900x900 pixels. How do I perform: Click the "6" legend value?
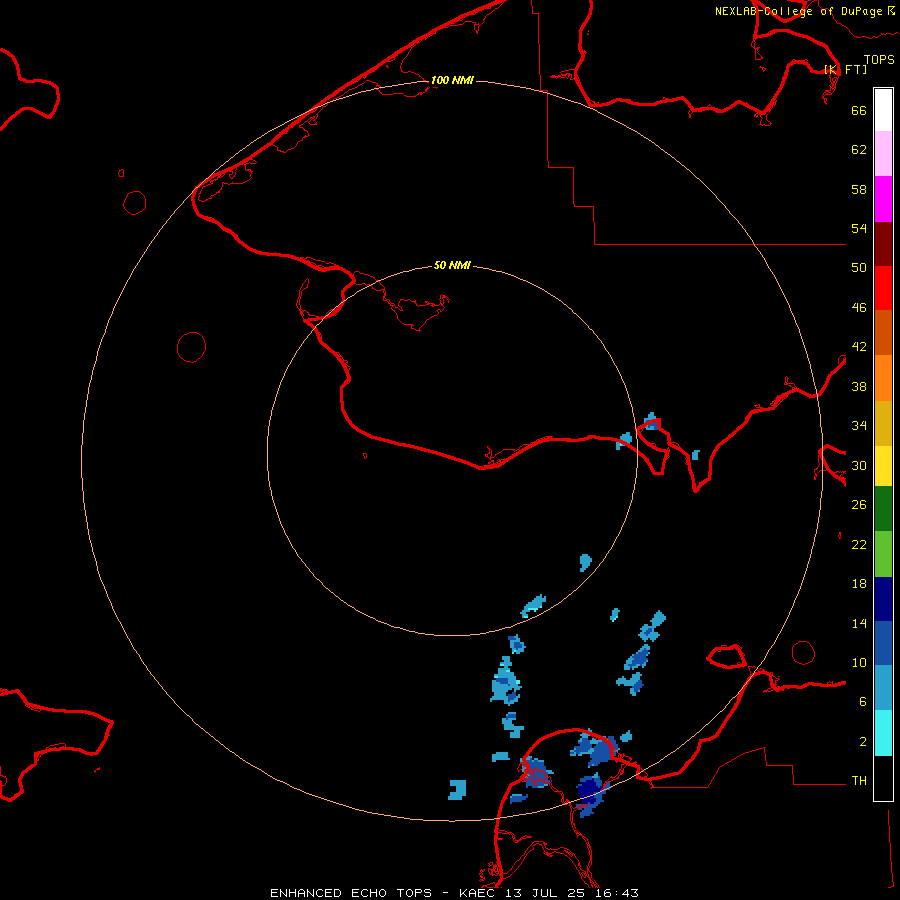863,702
